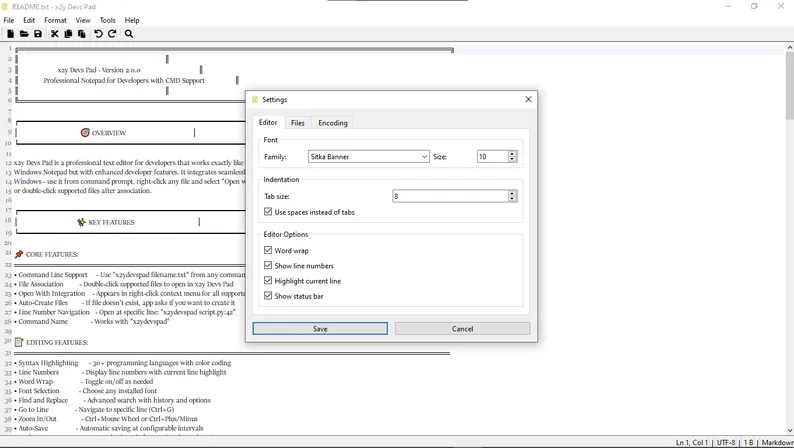Open the Tools menu
794x448 pixels.
(107, 20)
